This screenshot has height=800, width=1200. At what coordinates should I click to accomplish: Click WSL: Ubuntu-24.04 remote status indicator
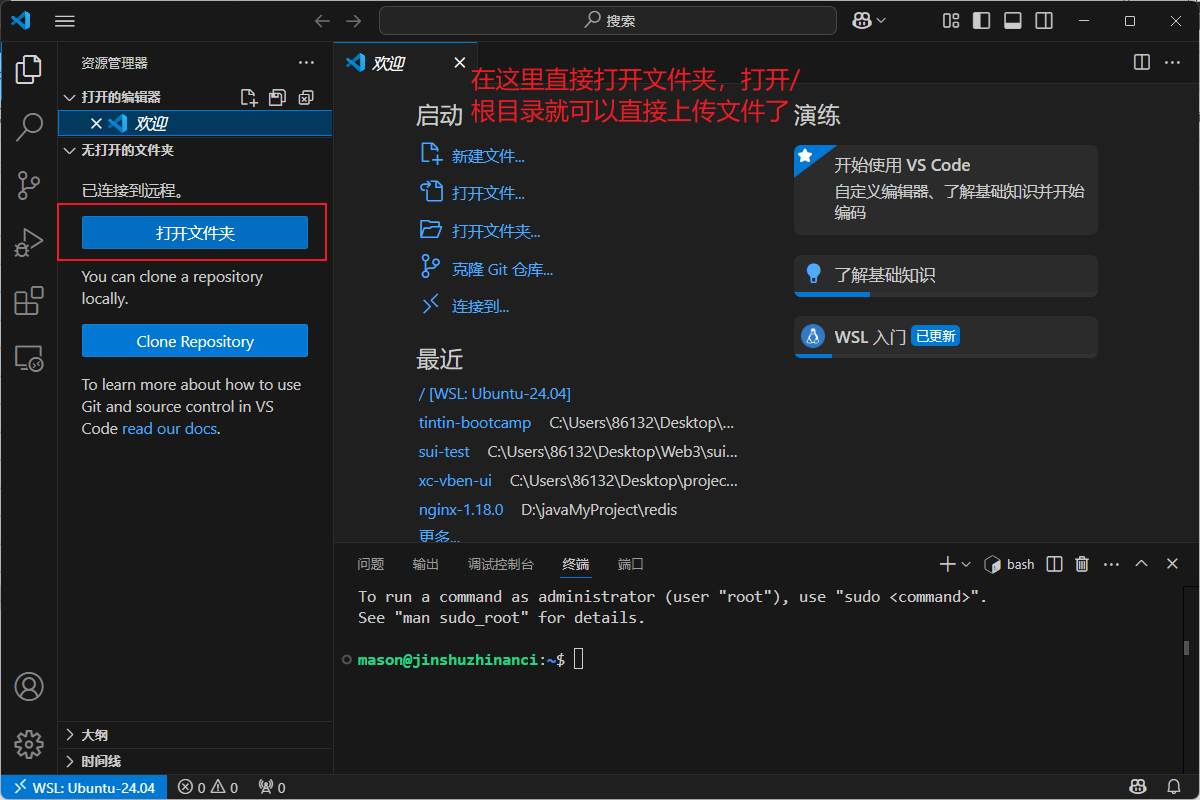coord(84,787)
